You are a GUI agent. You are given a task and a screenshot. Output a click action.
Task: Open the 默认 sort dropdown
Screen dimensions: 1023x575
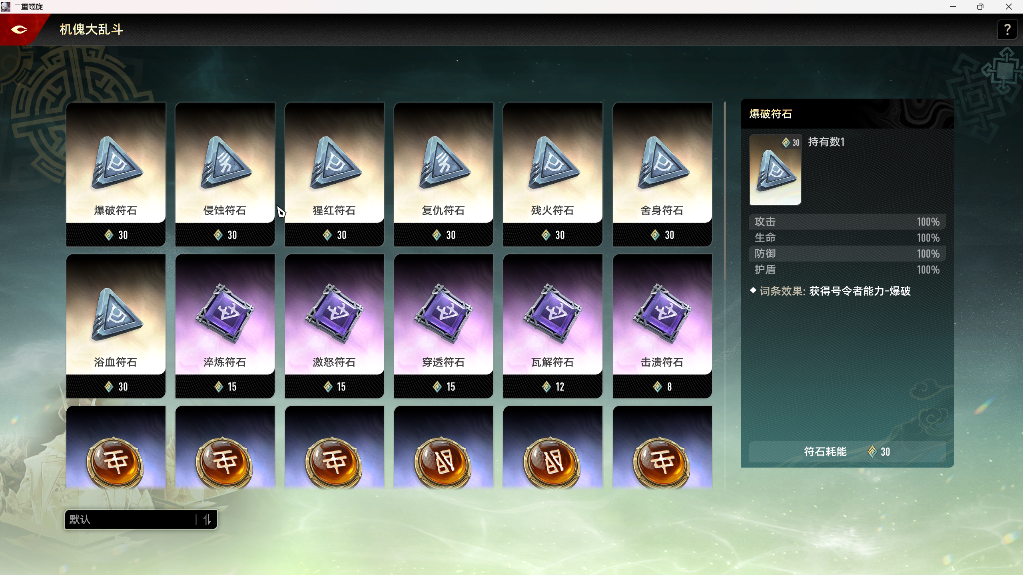coord(130,520)
